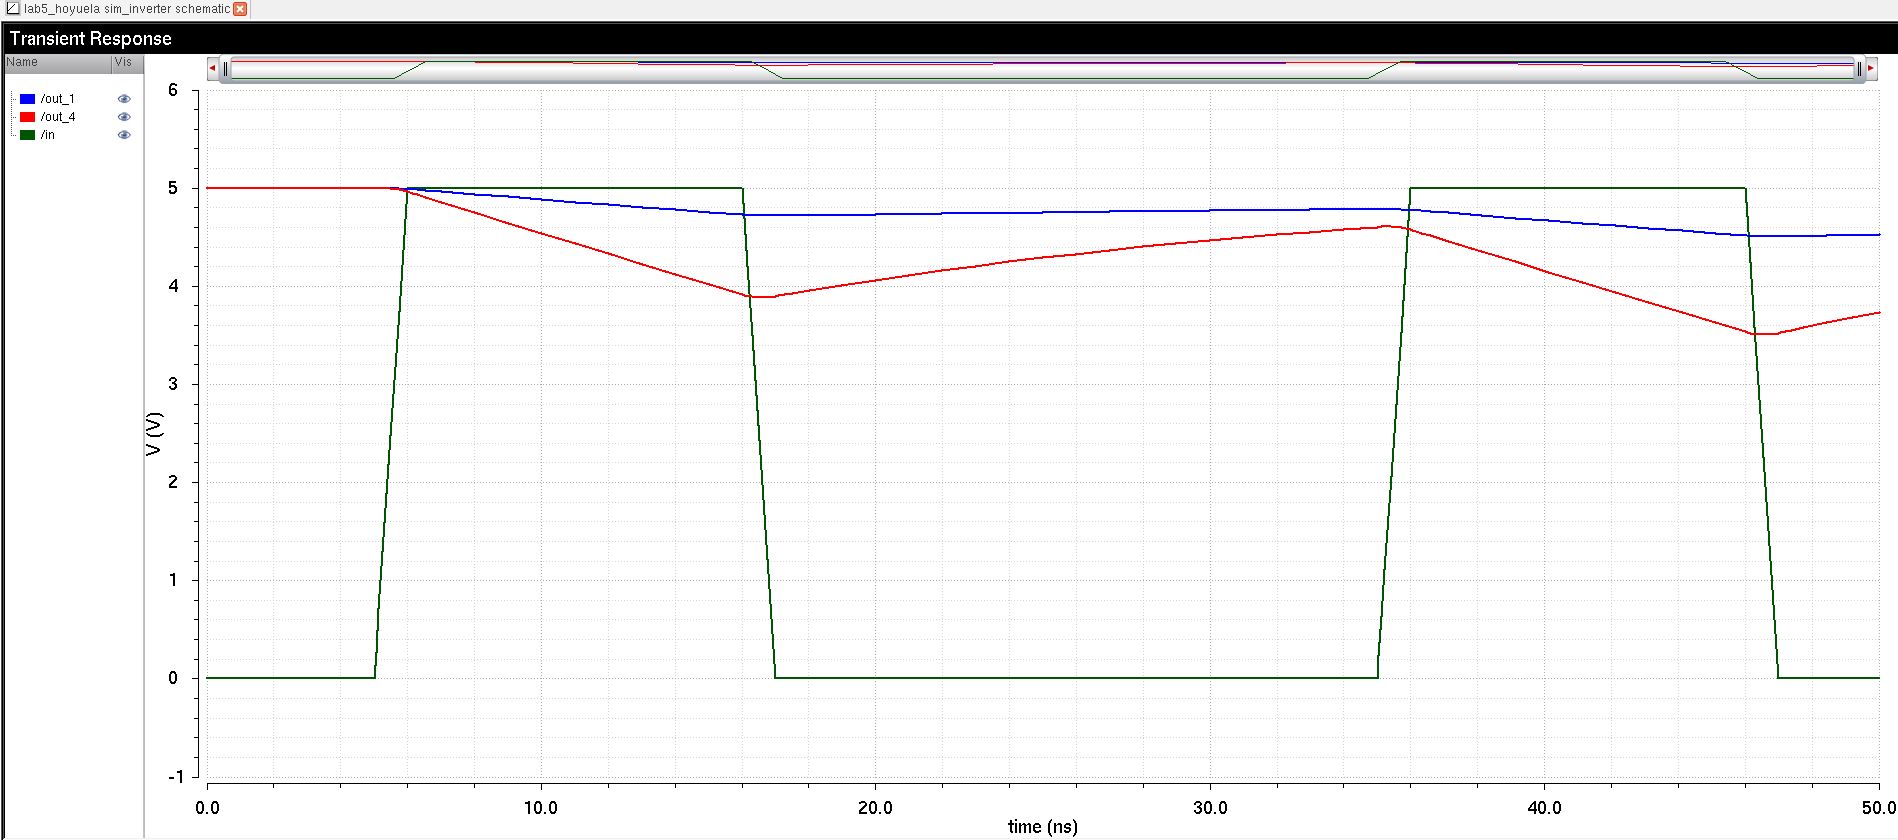Select the lab5_hoyuela sim_inverter schematic tab

[126, 9]
